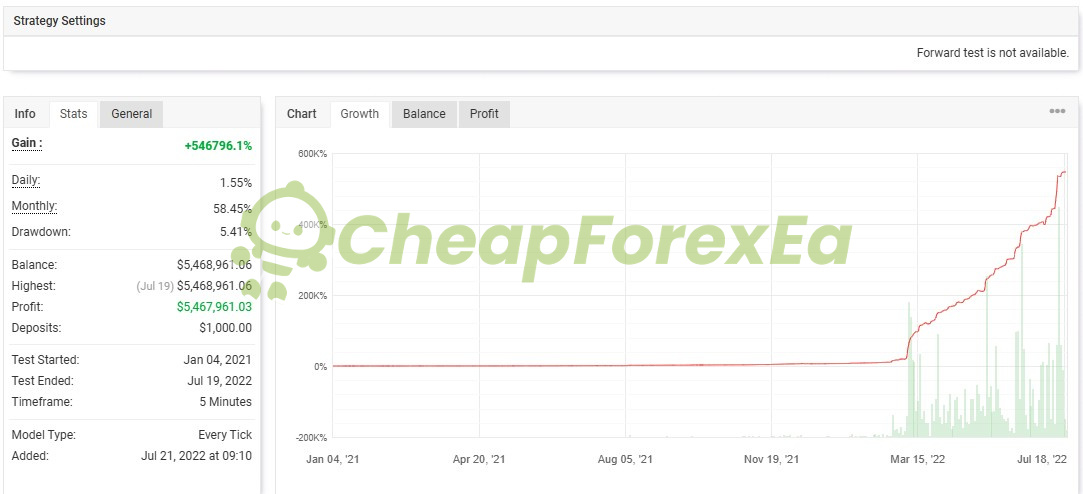1083x494 pixels.
Task: Switch chart to Balance tab
Action: point(424,114)
